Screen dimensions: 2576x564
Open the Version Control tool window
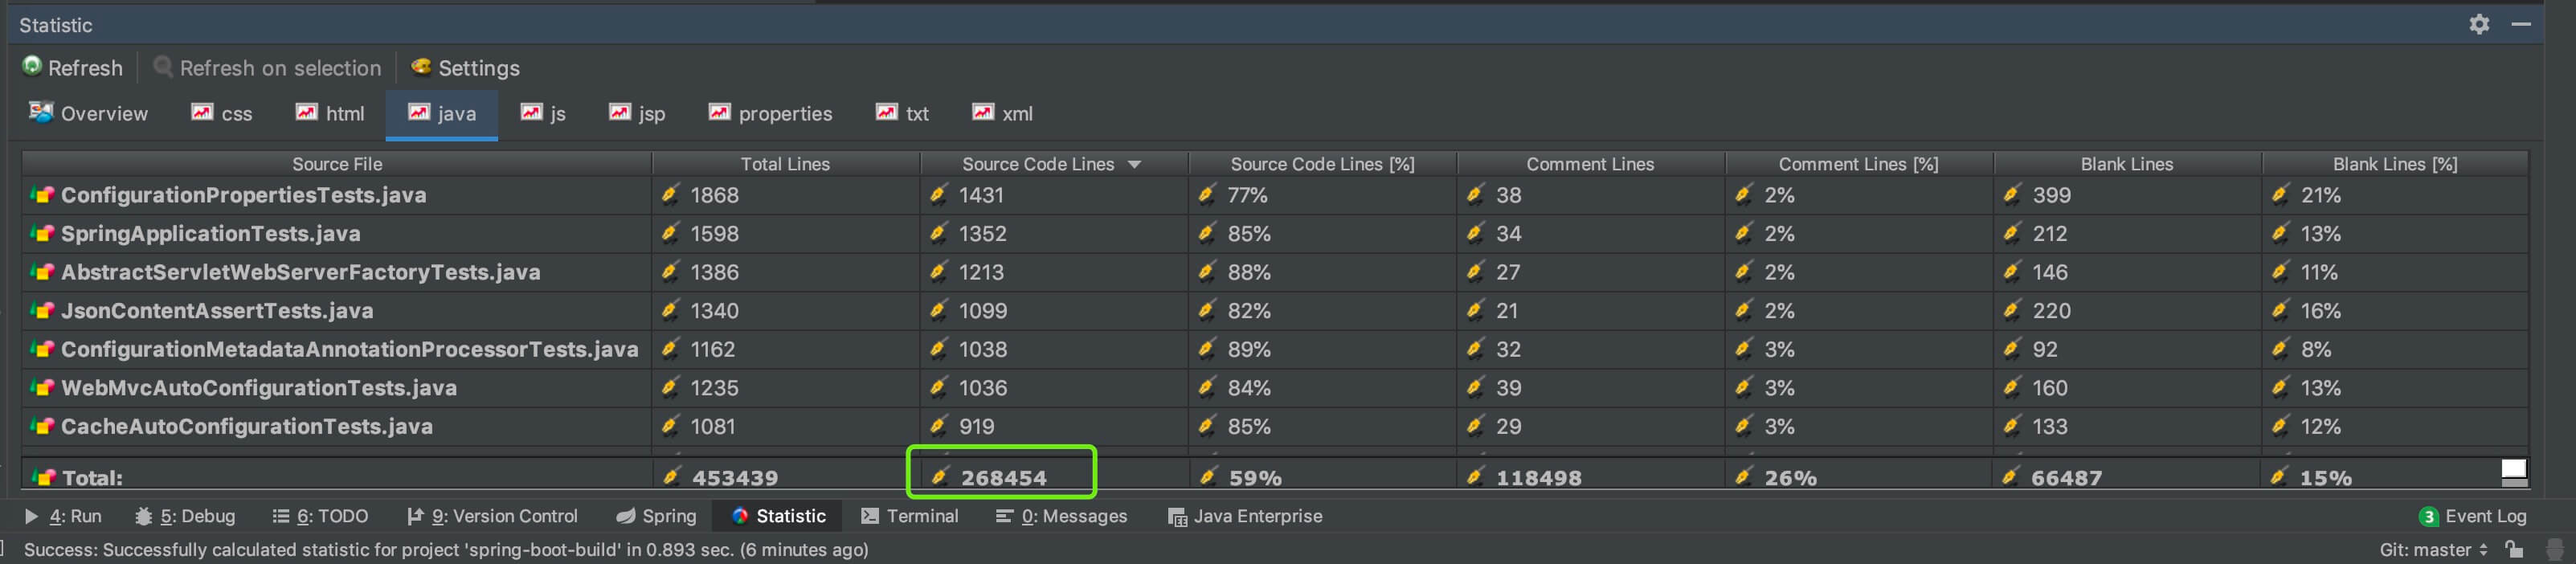click(492, 516)
